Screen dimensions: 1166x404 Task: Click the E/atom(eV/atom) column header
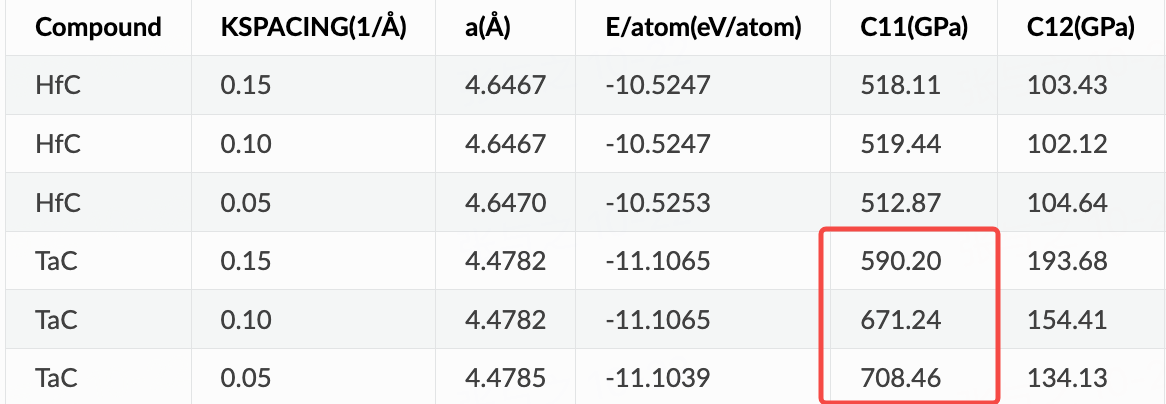[x=703, y=28]
